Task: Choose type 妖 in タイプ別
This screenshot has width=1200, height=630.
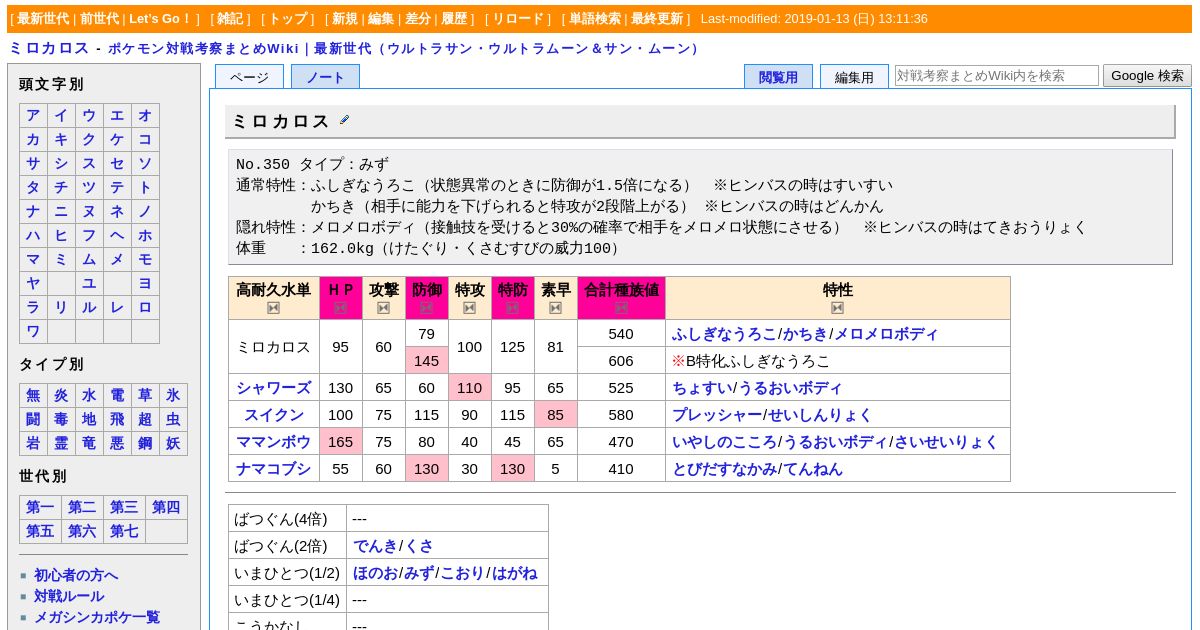Action: 173,443
